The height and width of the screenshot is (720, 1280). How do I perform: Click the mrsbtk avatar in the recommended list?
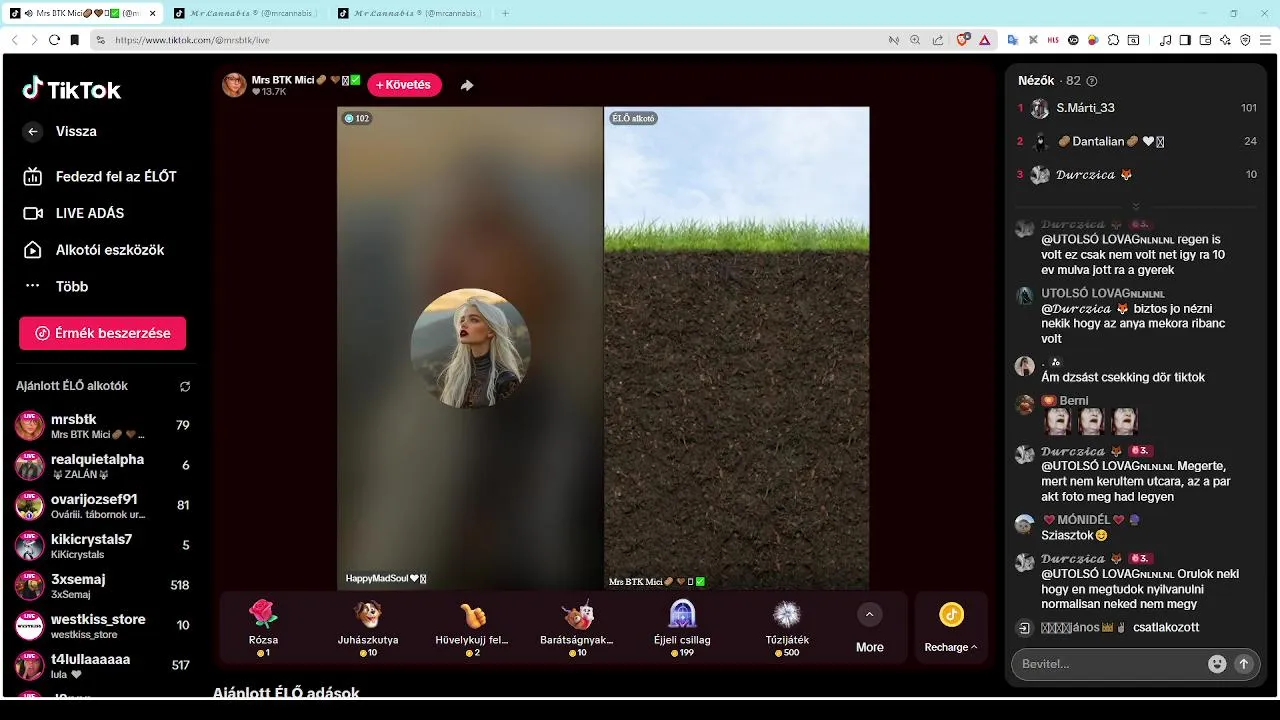point(30,425)
